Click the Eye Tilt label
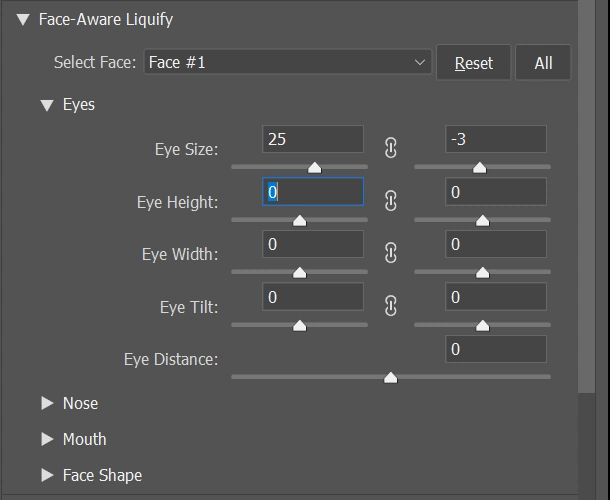Viewport: 610px width, 500px height. [189, 307]
